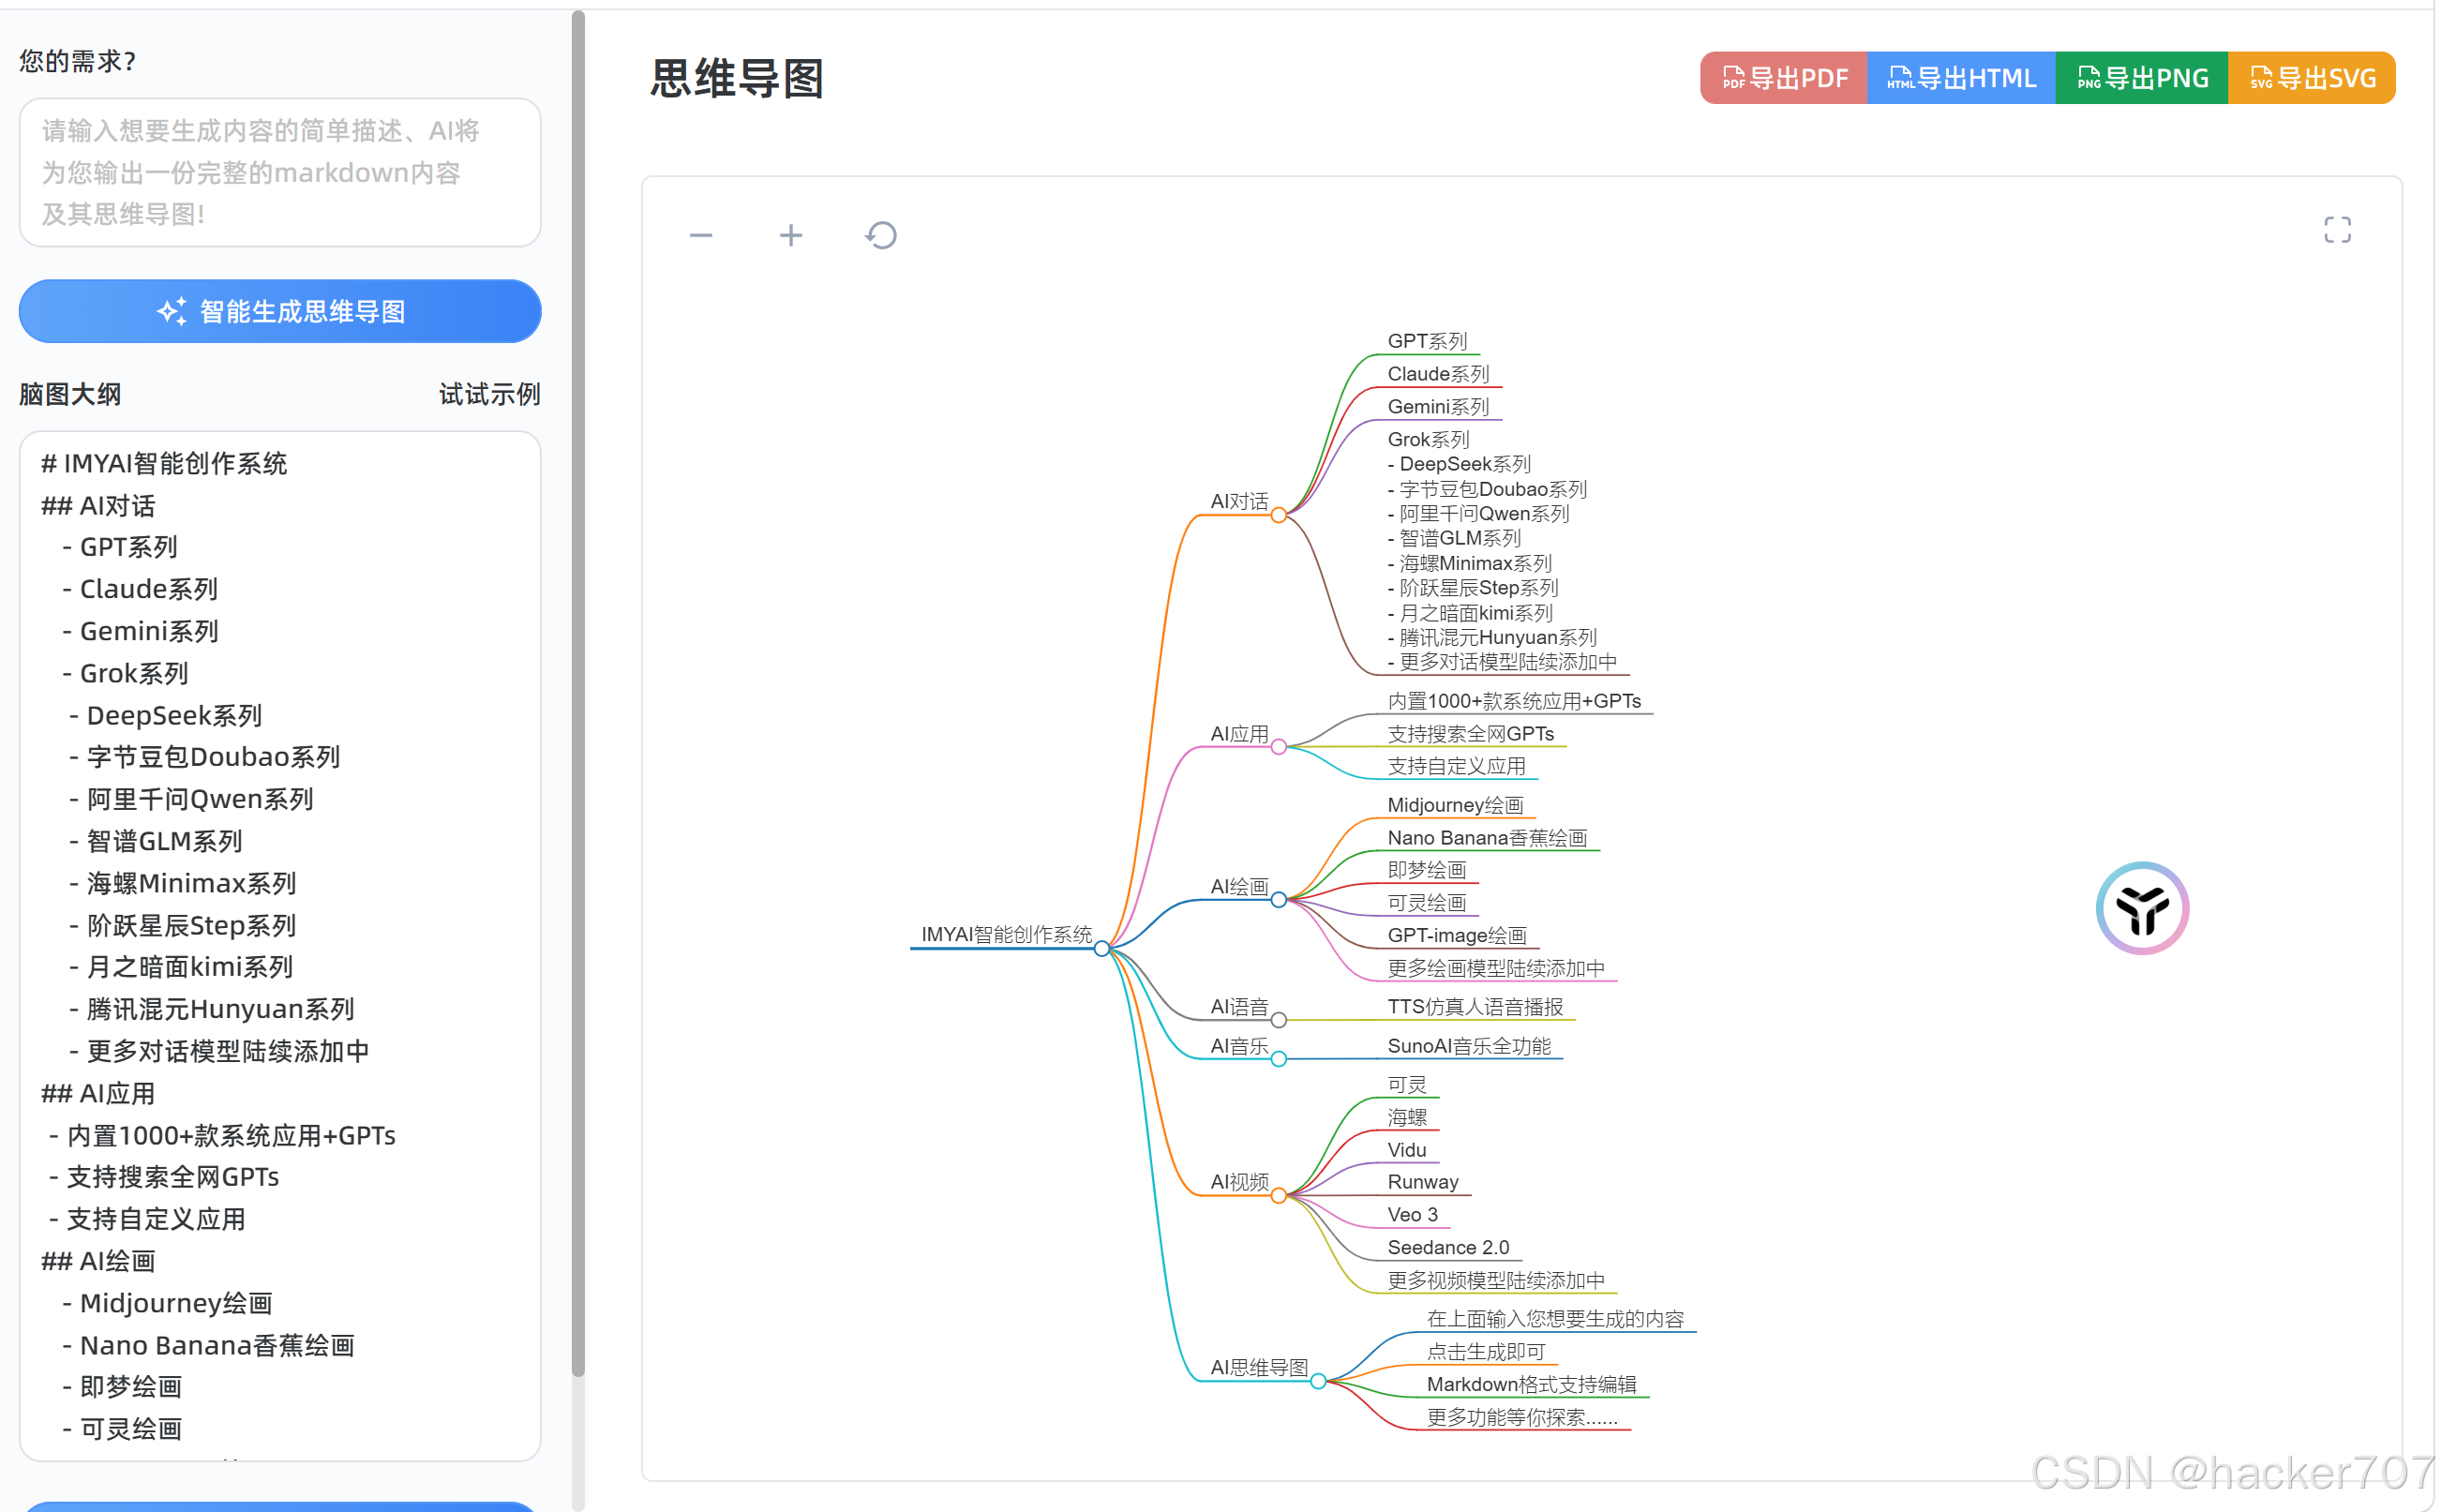Collapse the AI绘画 node circle
The height and width of the screenshot is (1512, 2441).
[x=1278, y=900]
